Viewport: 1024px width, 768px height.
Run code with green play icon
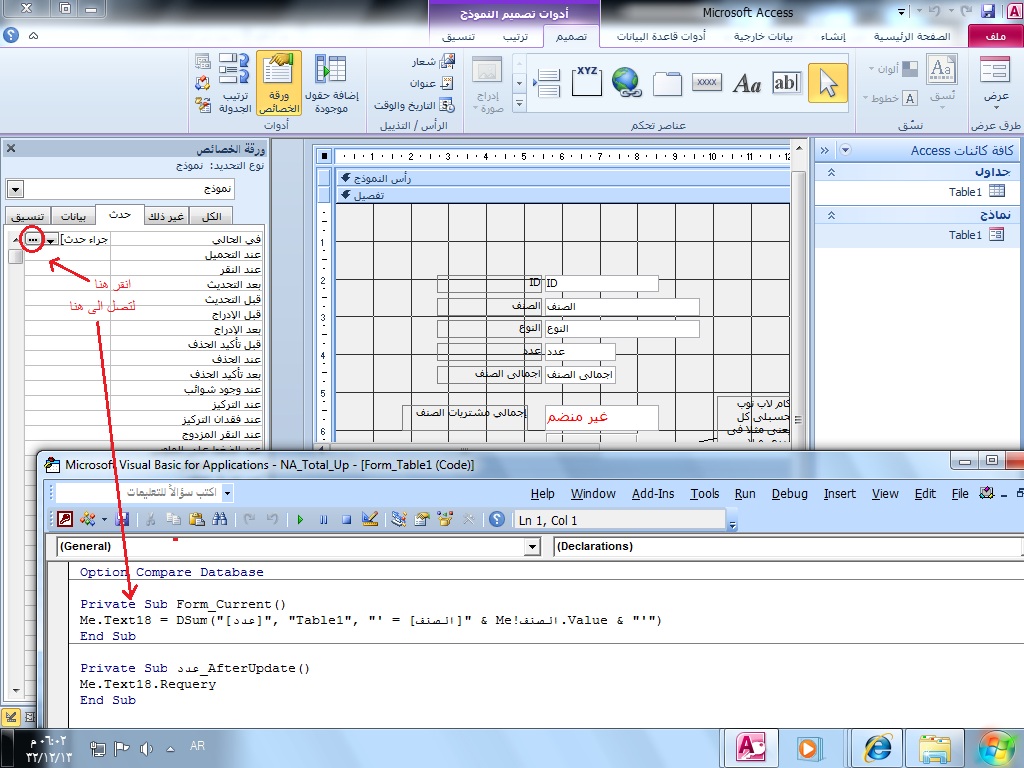click(x=300, y=520)
